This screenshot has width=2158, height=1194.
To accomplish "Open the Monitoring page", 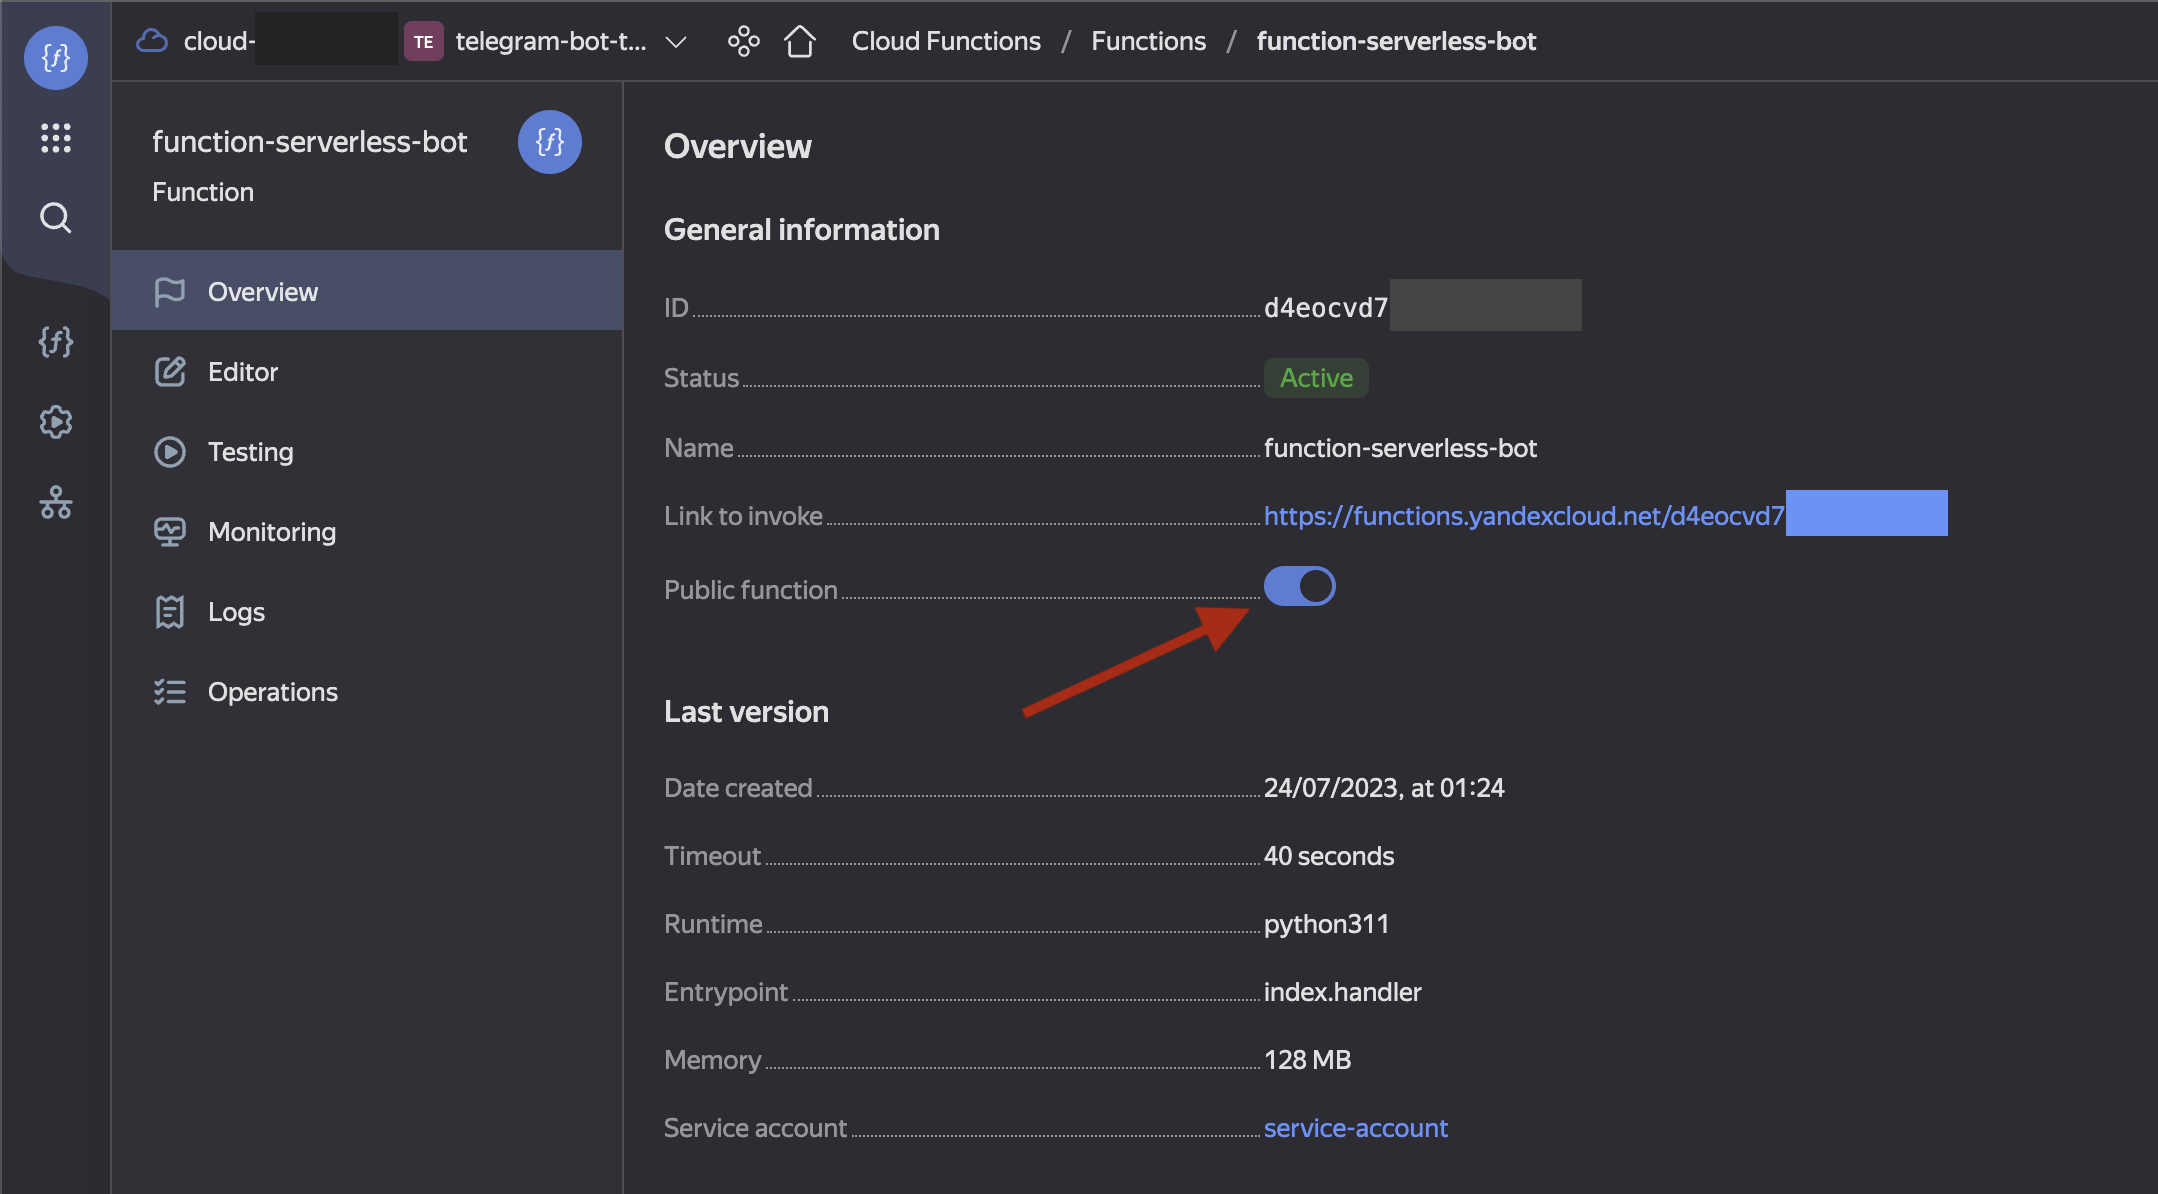I will [271, 532].
